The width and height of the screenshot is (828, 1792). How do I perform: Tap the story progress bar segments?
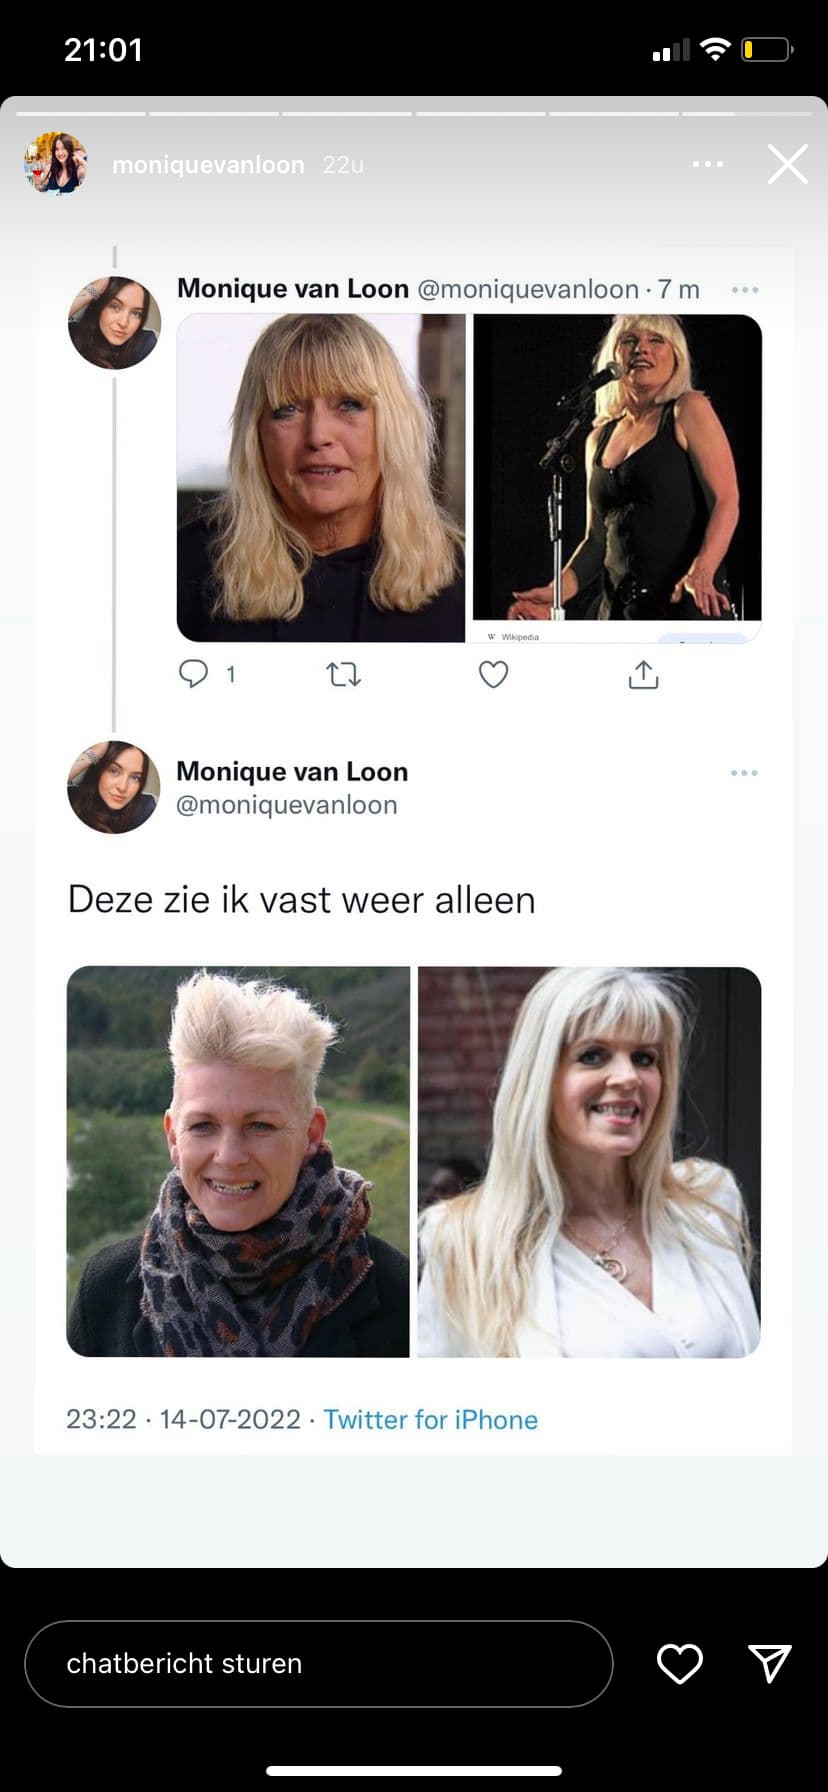413,114
